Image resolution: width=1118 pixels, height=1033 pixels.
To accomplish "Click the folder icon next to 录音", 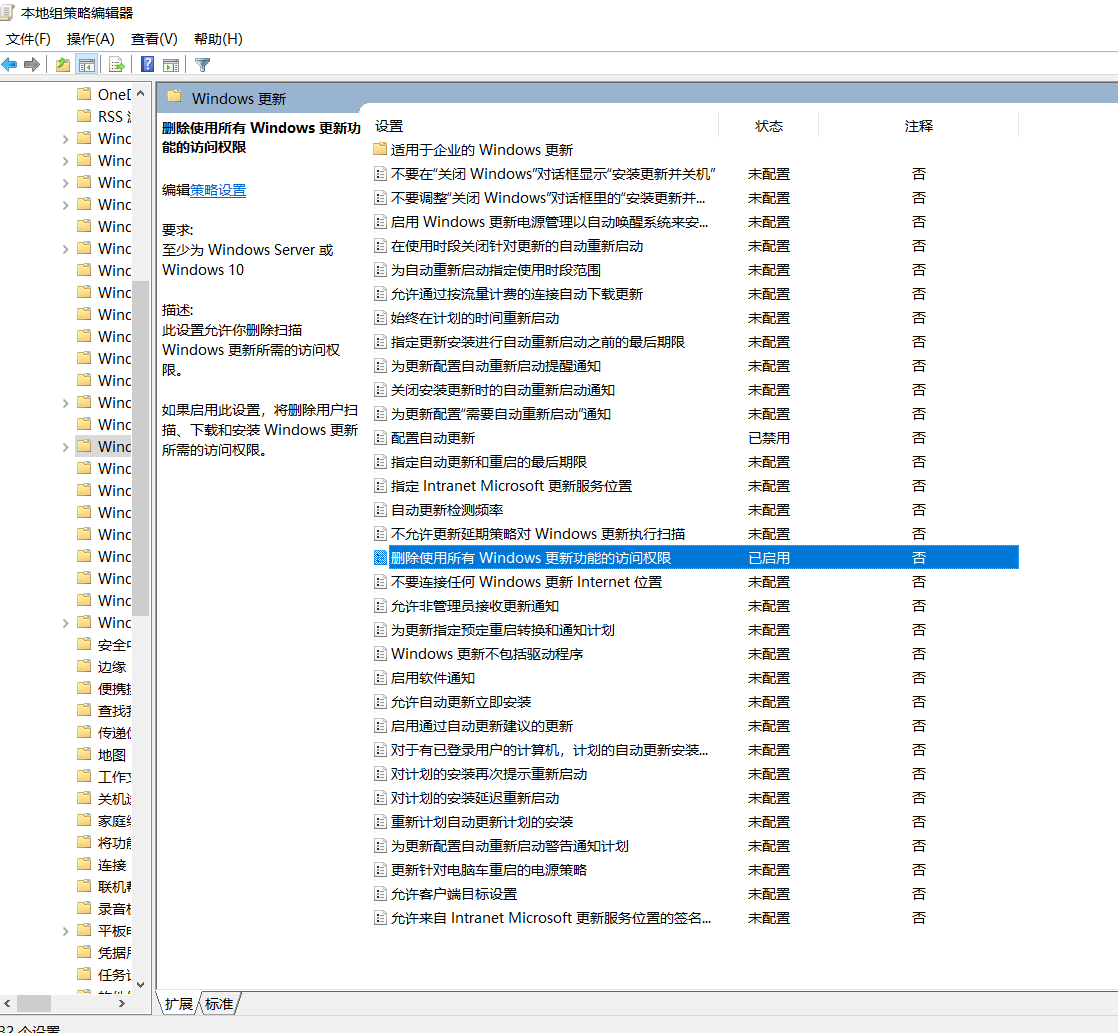I will pos(84,908).
